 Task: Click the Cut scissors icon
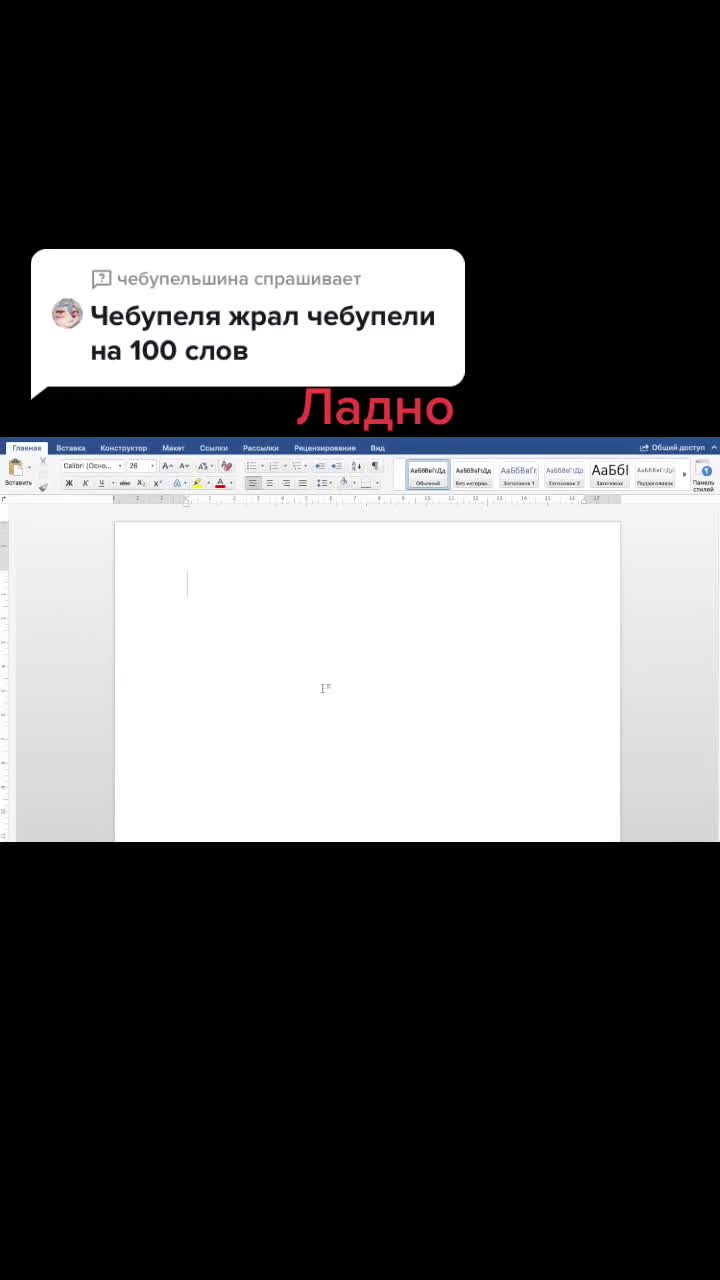[x=43, y=462]
